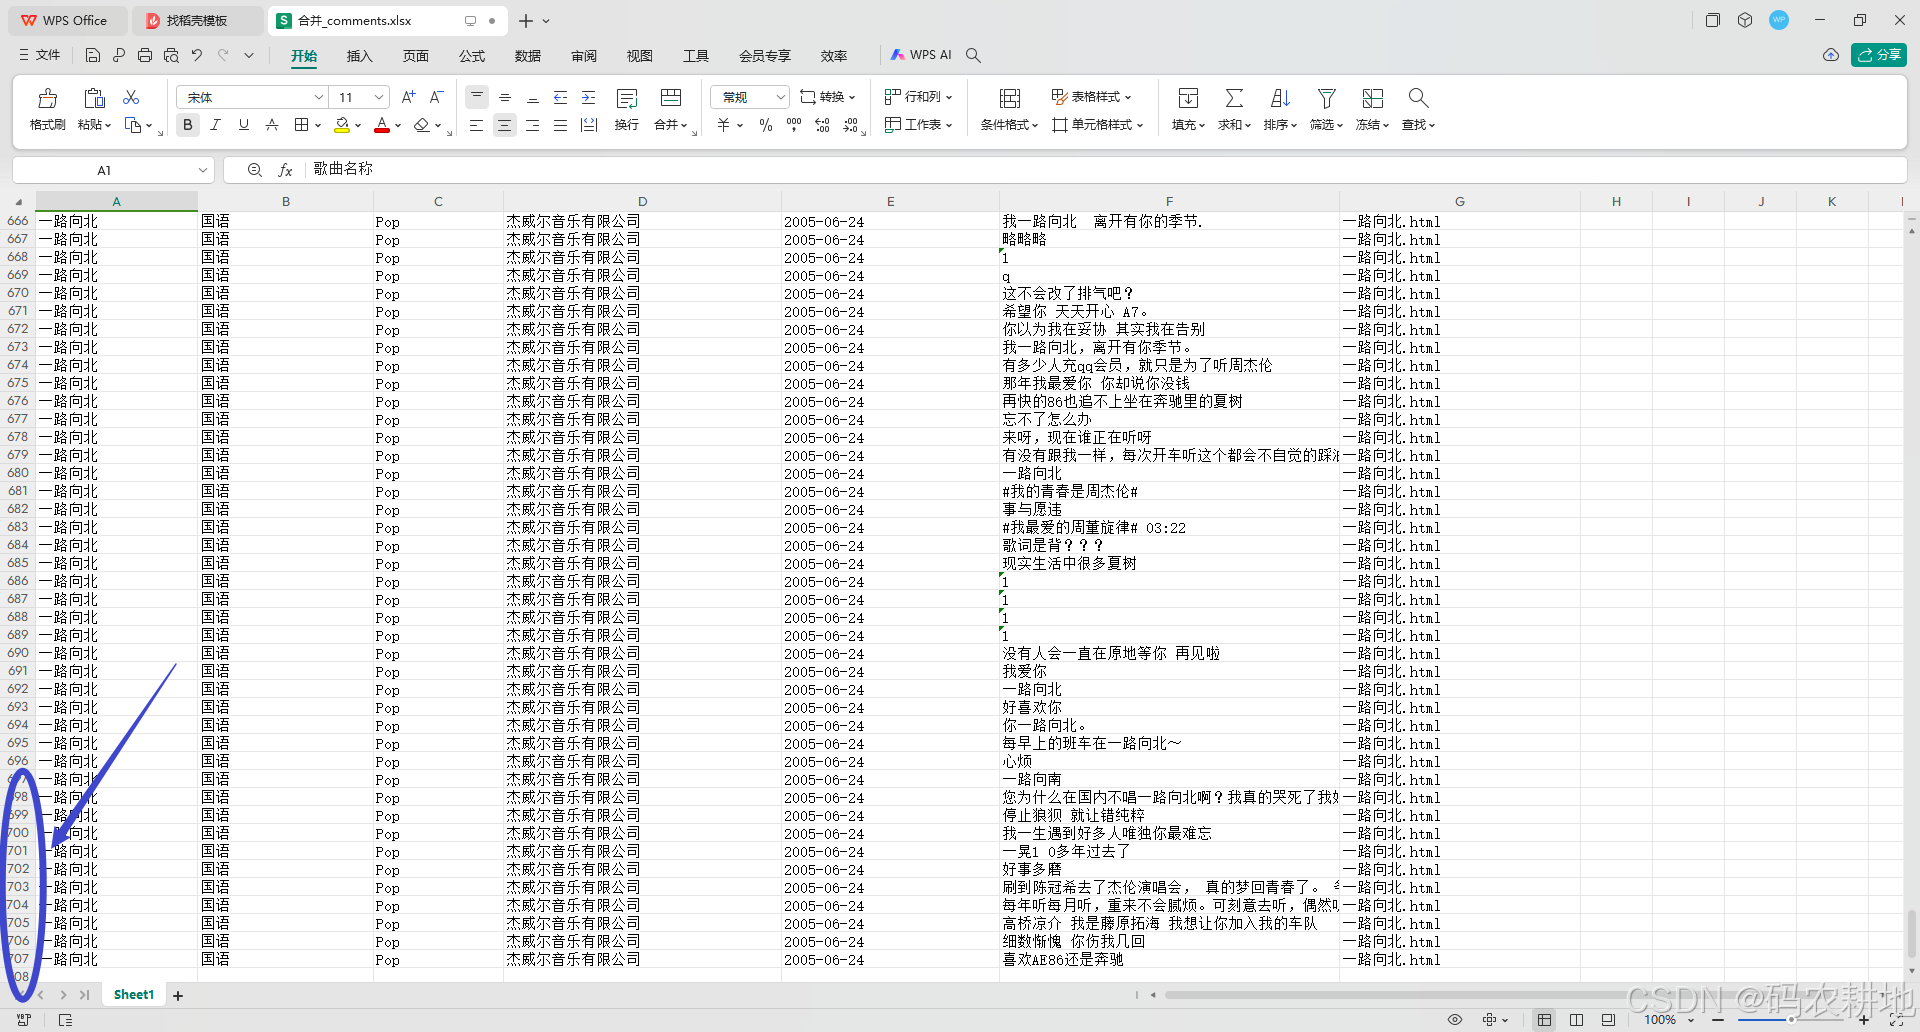This screenshot has width=1920, height=1032.
Task: Toggle Bold formatting
Action: tap(188, 125)
